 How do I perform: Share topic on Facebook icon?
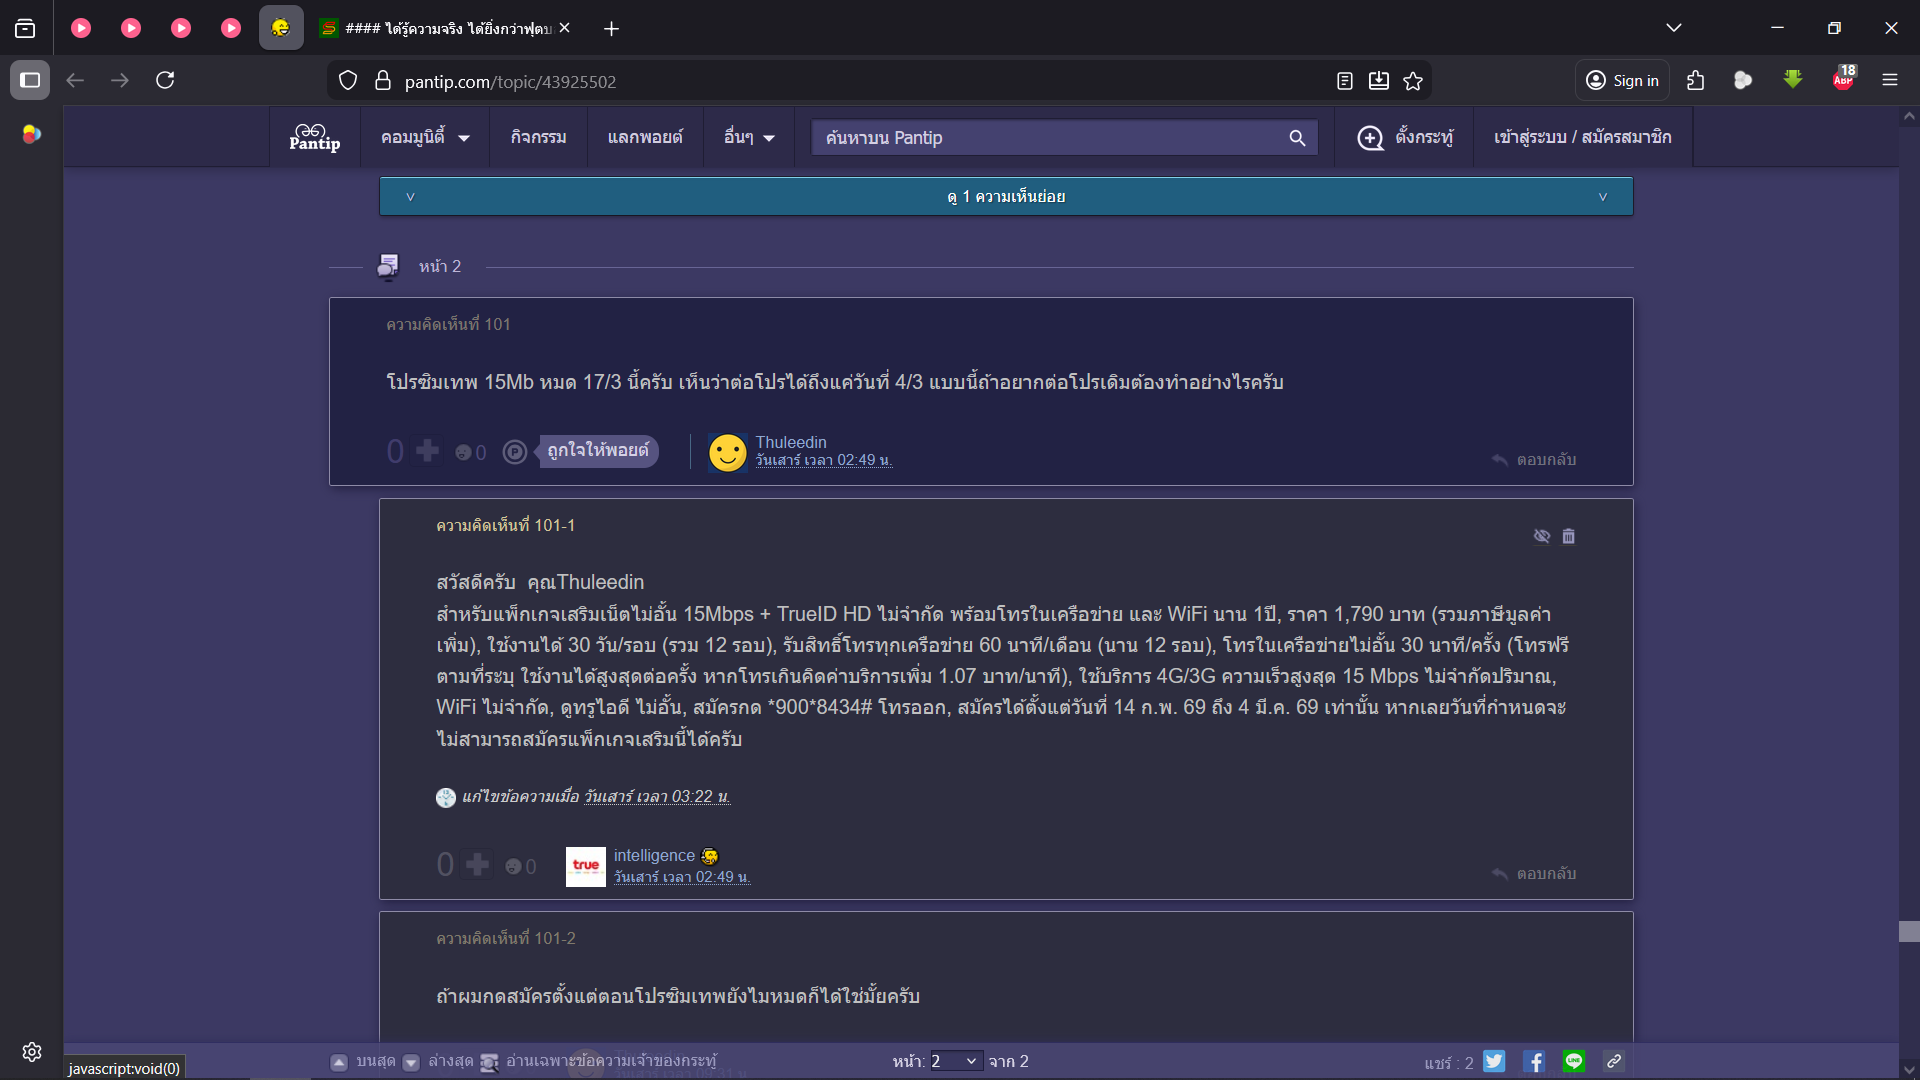click(1534, 1061)
